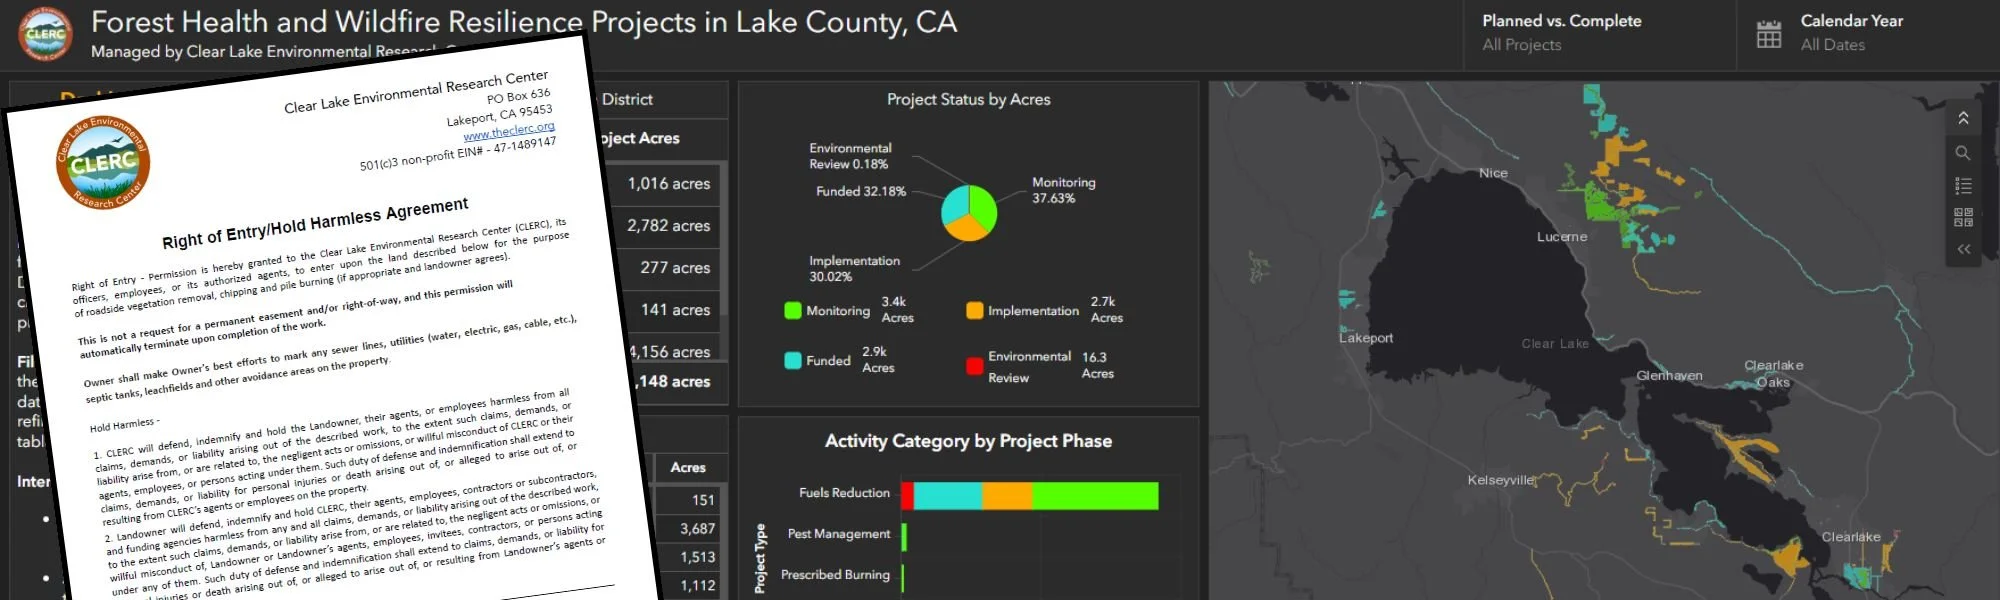Click the Kelseyville label on the map

[1501, 480]
